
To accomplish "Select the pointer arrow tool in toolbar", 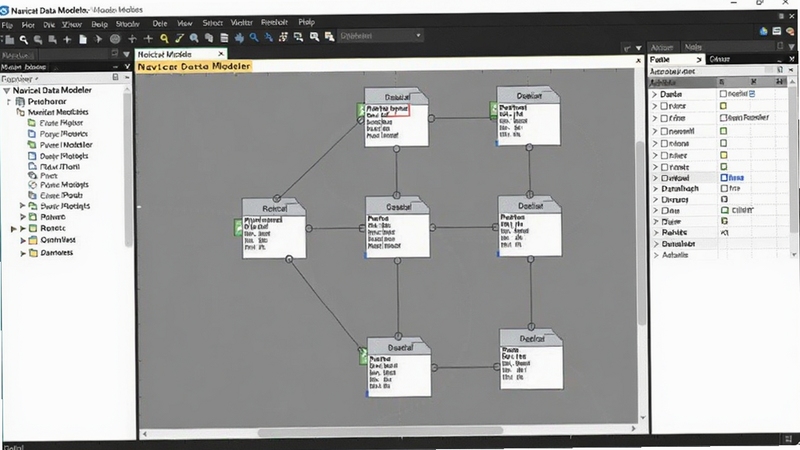I will (x=98, y=39).
